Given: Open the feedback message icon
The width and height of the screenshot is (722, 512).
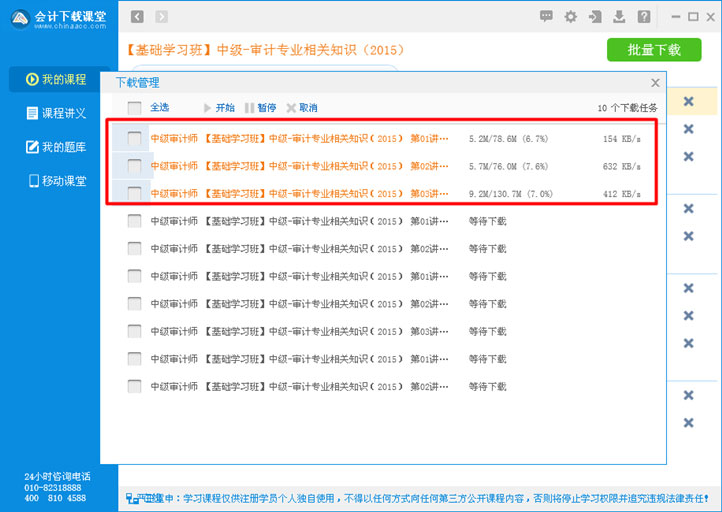Looking at the screenshot, I should [546, 16].
